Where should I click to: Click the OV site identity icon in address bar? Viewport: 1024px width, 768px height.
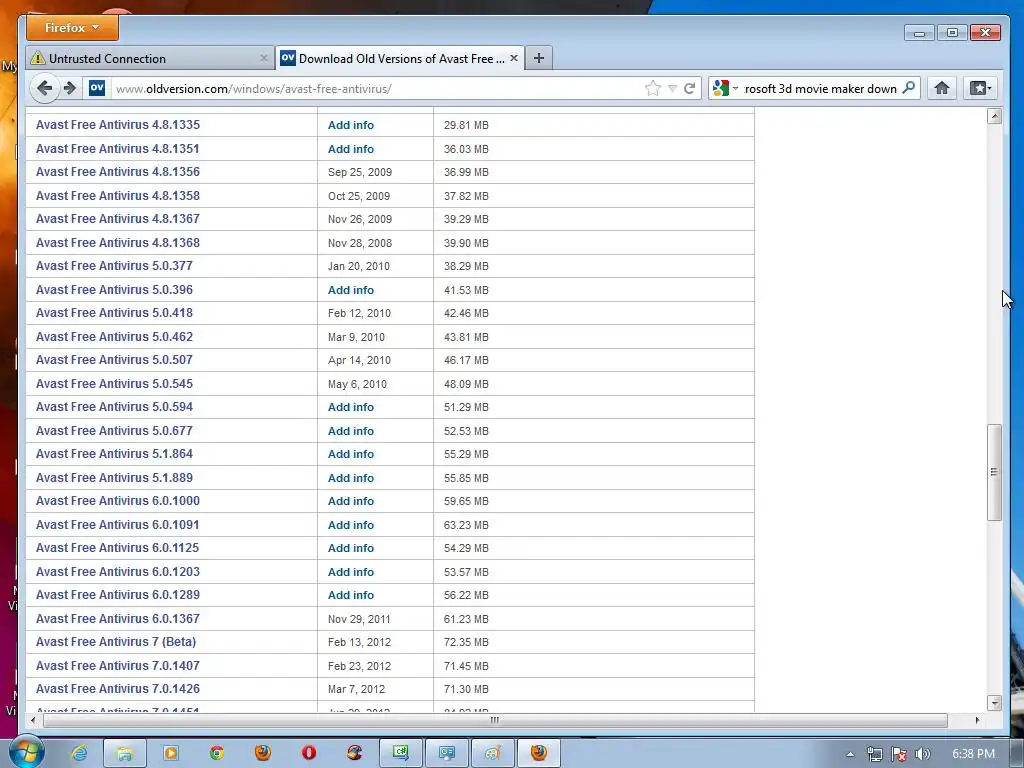click(97, 88)
